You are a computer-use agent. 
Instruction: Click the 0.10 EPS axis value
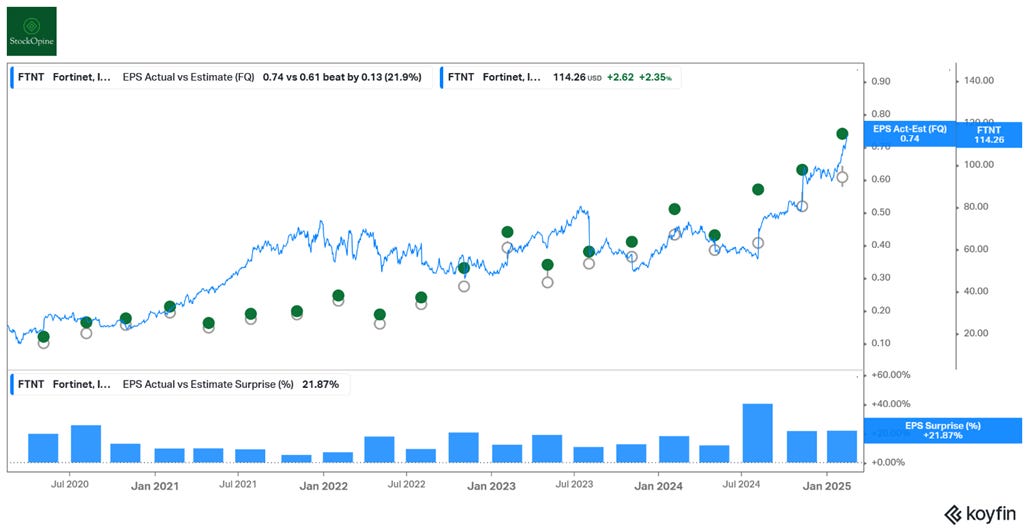coord(883,344)
